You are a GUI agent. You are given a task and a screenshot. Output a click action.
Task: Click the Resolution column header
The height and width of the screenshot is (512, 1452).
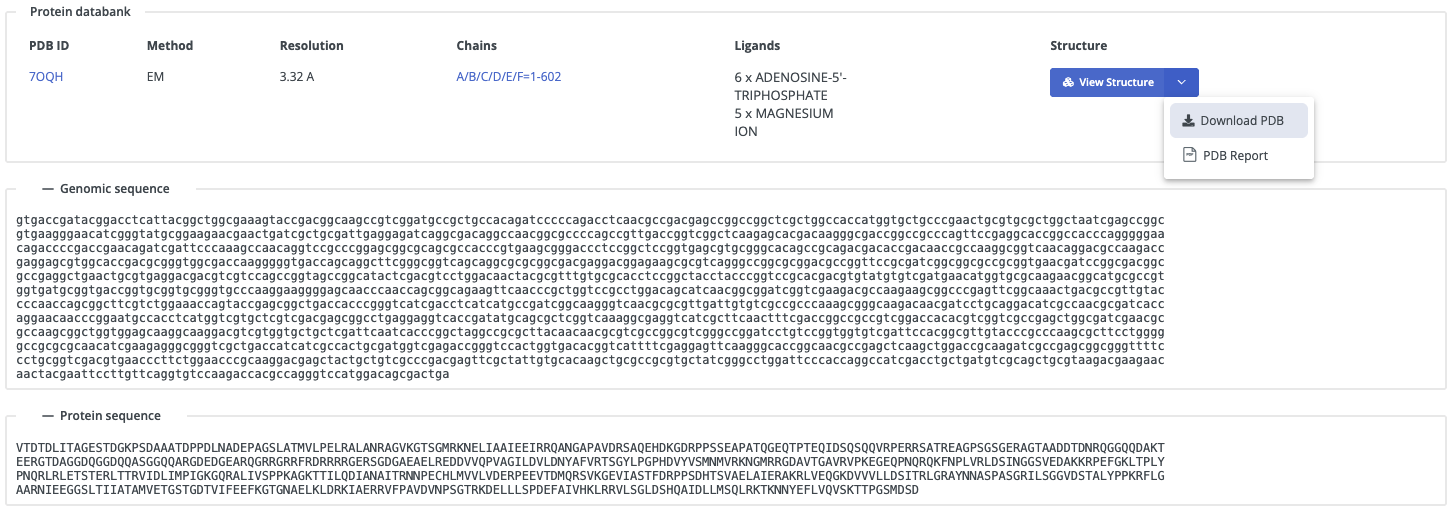312,46
